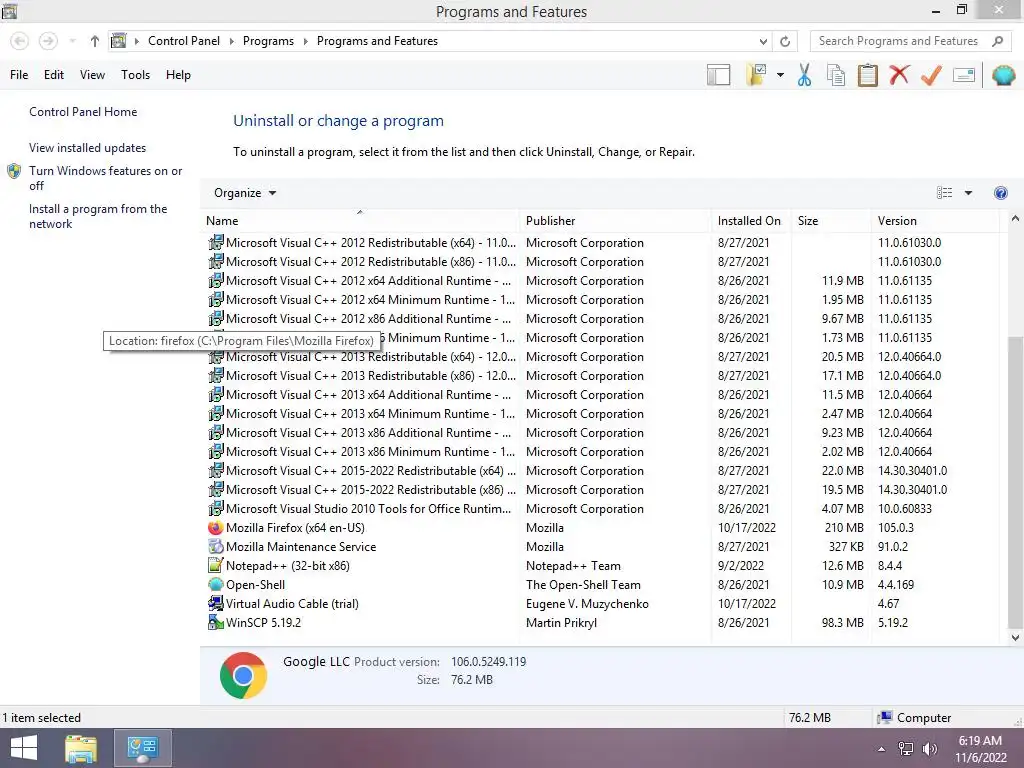Click the Virtual Audio Cable row icon
The width and height of the screenshot is (1024, 768).
coord(216,603)
